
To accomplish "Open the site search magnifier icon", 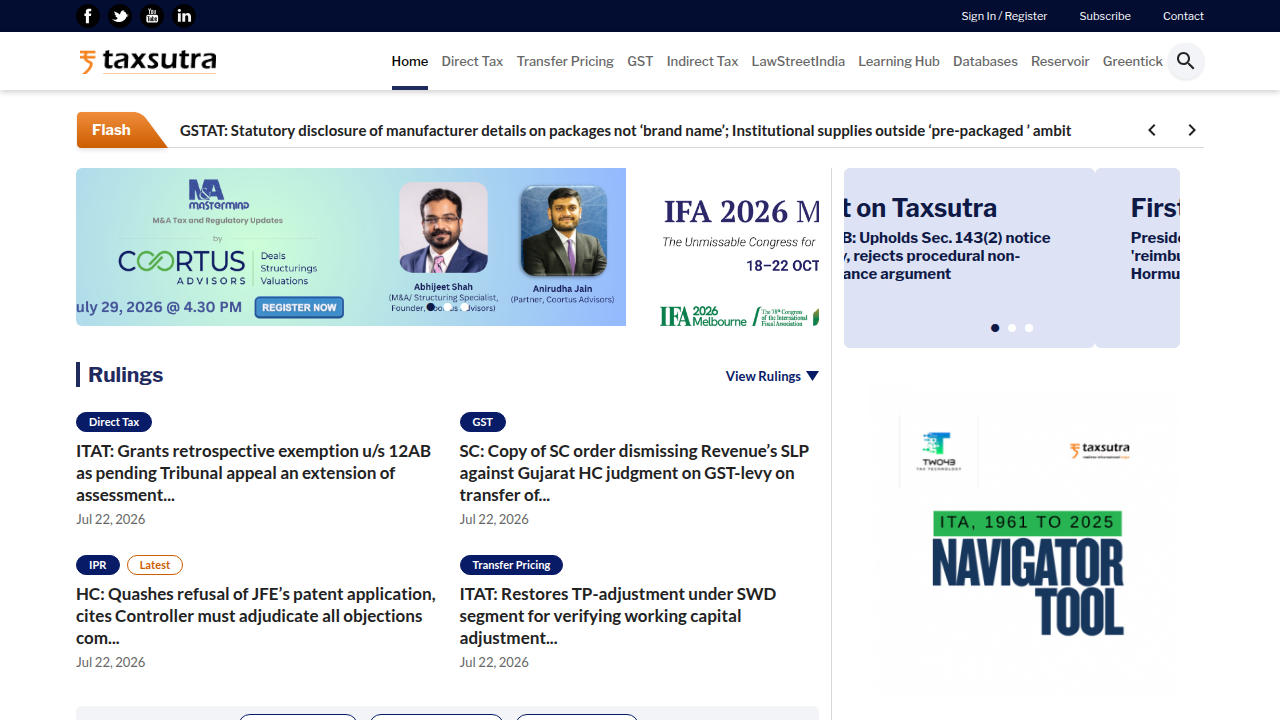I will pyautogui.click(x=1186, y=61).
